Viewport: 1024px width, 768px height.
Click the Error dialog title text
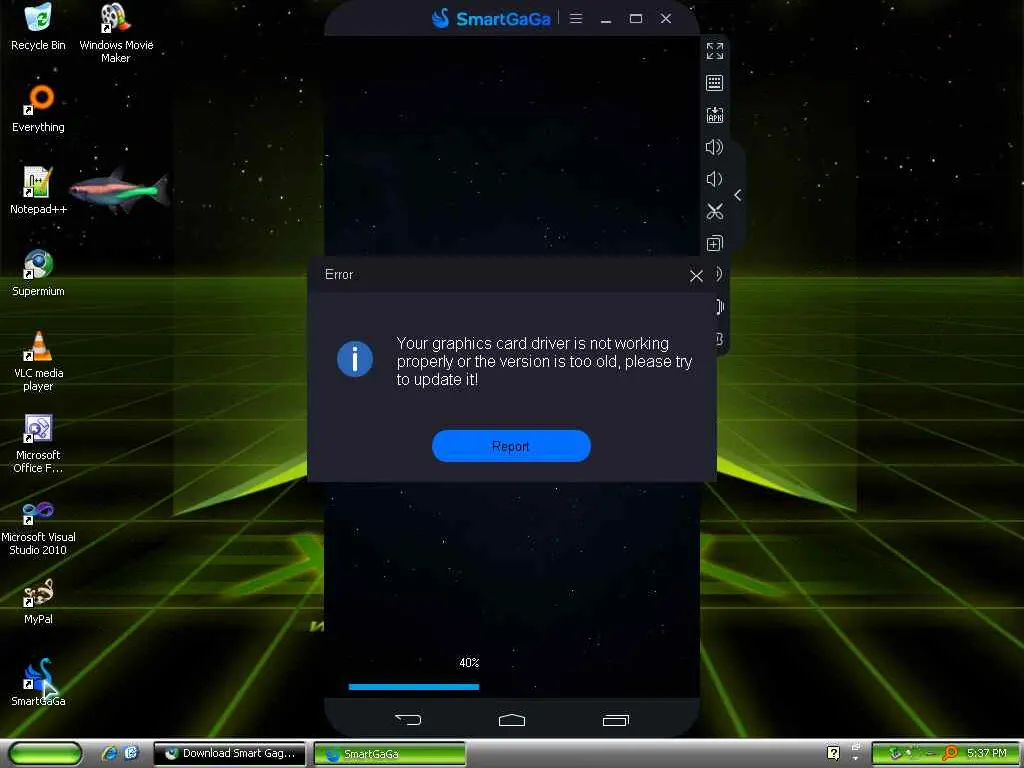point(339,274)
